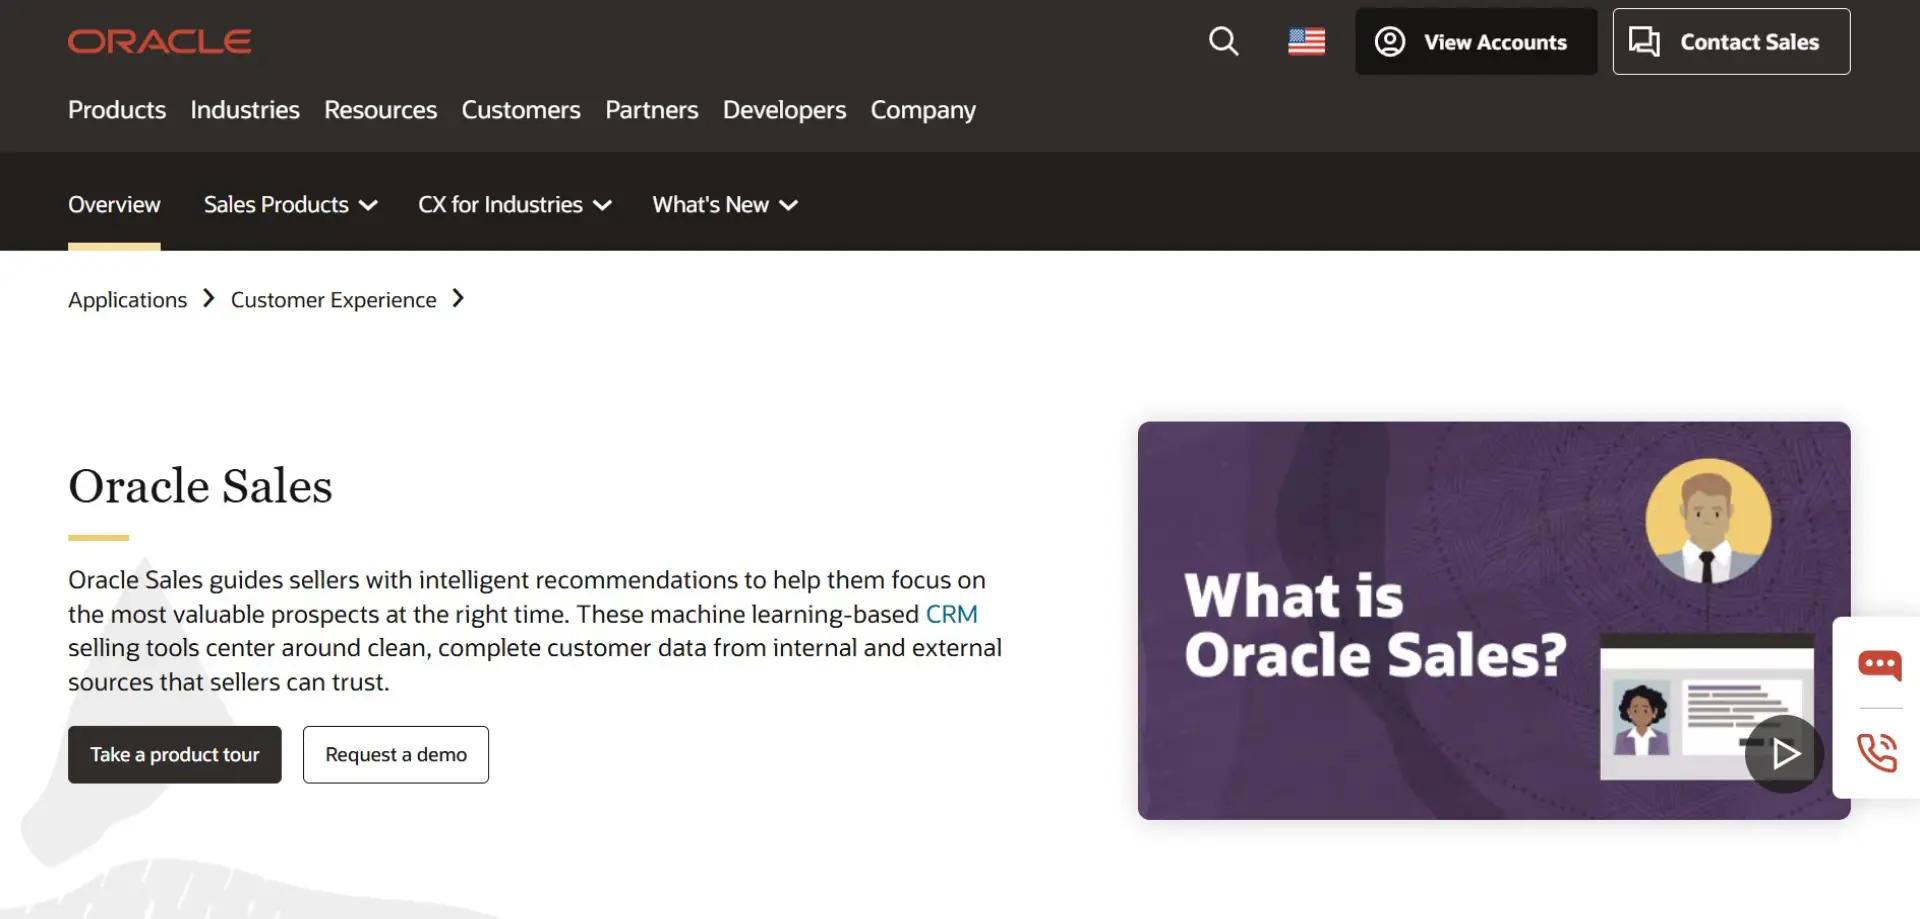Follow the CRM link in paragraph
1920x919 pixels.
[x=951, y=614]
